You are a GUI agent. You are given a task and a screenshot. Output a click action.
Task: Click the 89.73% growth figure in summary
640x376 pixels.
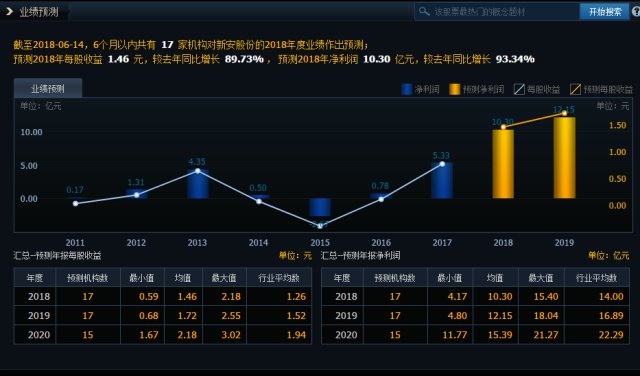click(244, 59)
